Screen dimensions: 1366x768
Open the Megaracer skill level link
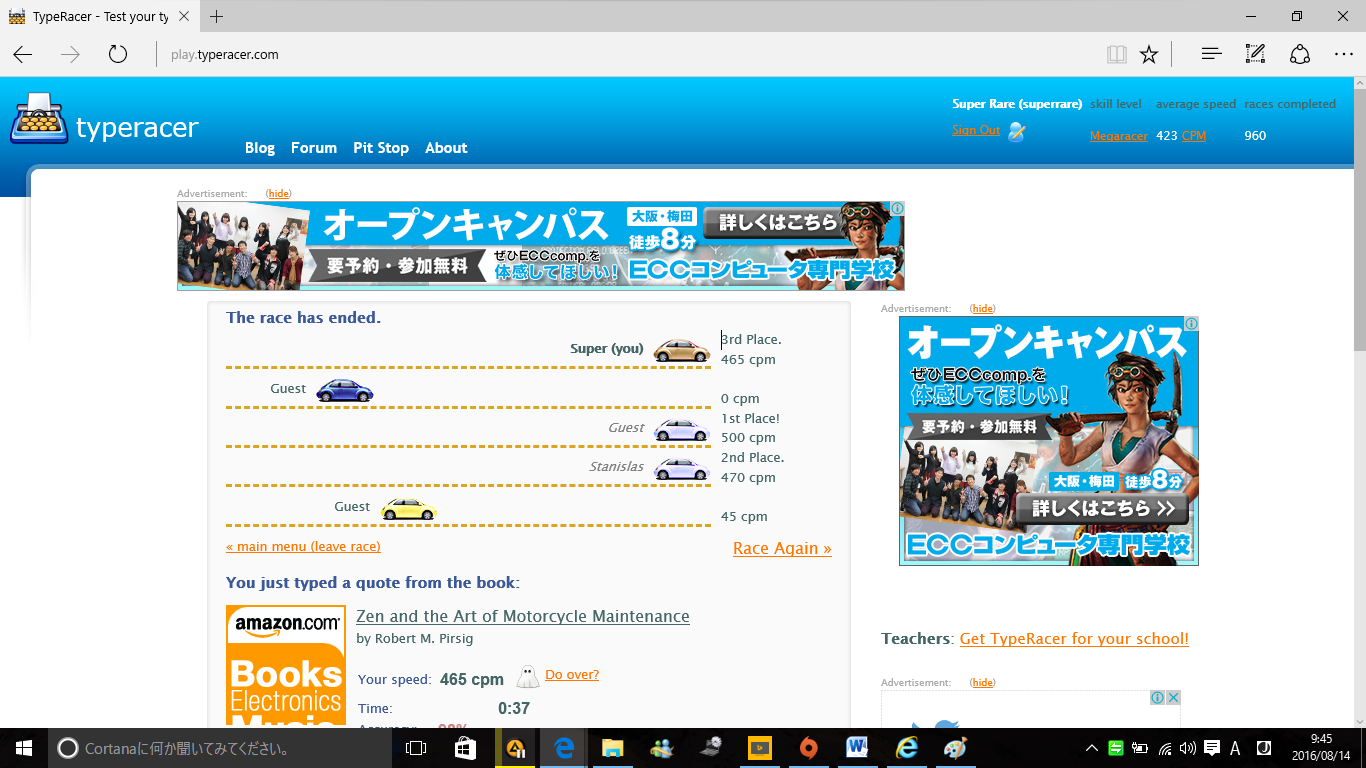pyautogui.click(x=1119, y=136)
